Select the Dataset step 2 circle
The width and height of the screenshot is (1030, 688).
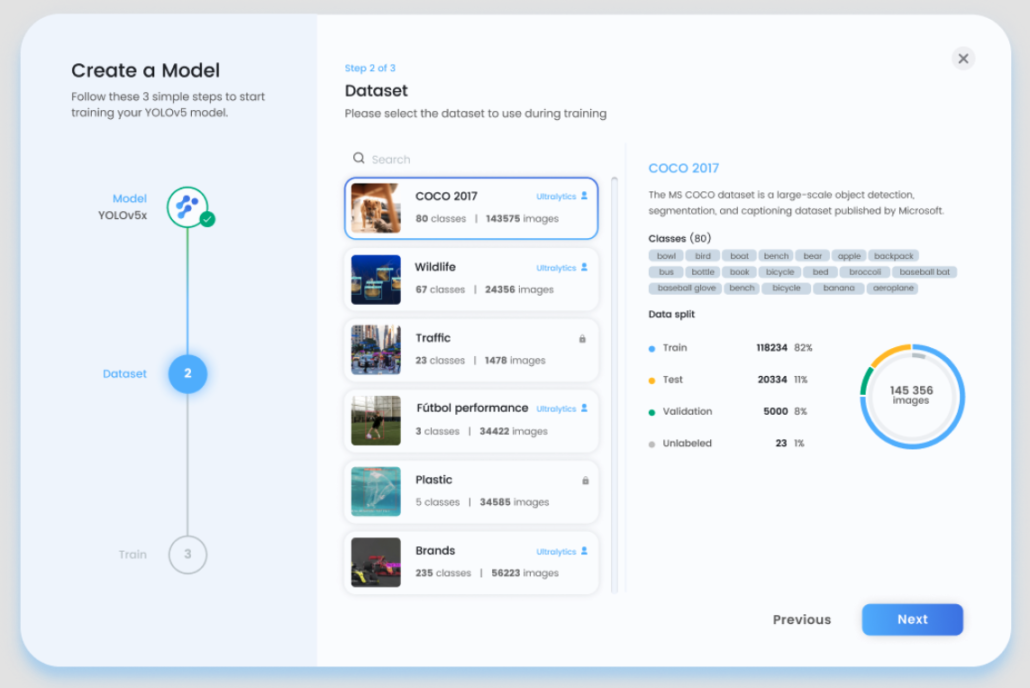pos(187,374)
